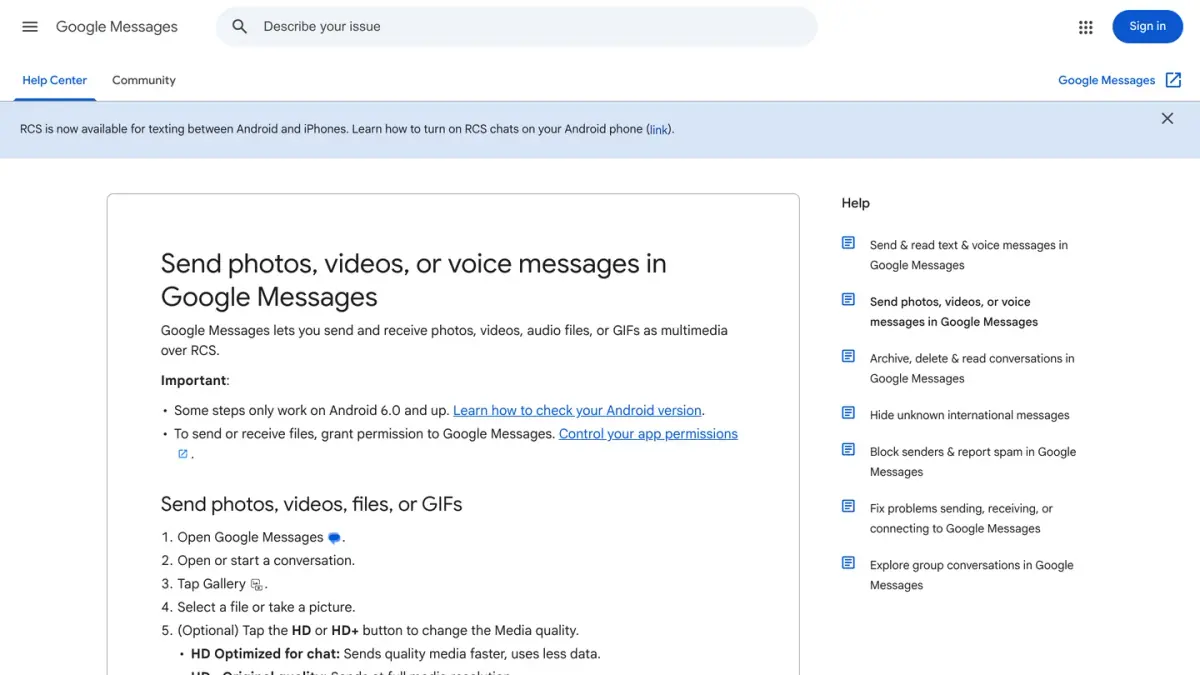The height and width of the screenshot is (675, 1200).
Task: Click the search magnifier icon
Action: coord(239,27)
